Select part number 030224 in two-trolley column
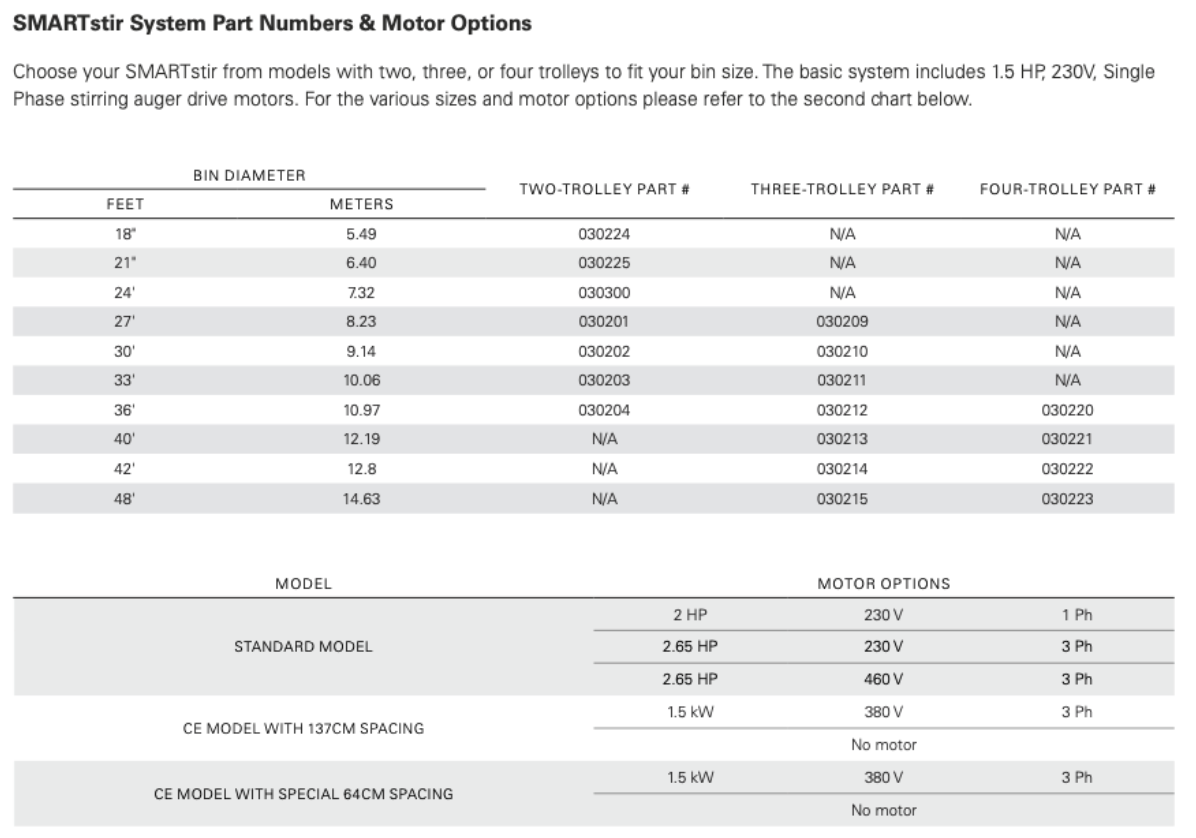 click(x=604, y=235)
